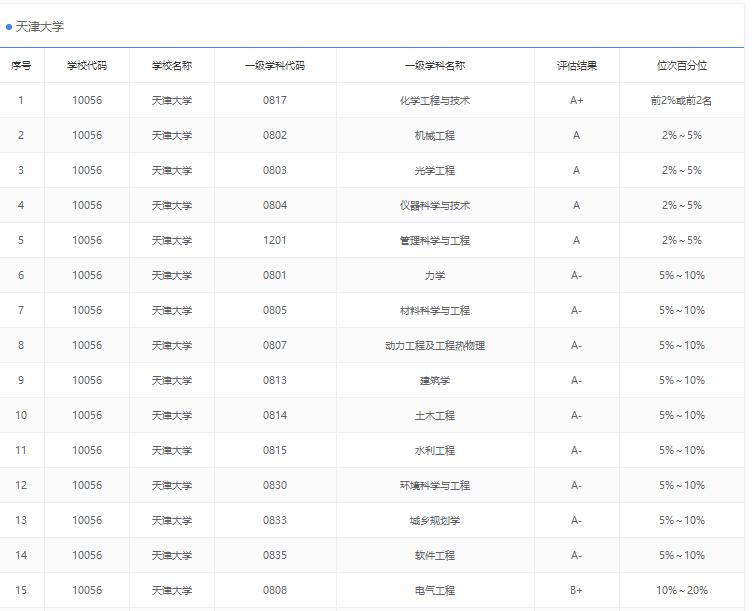
Task: Click subject code 0807
Action: (x=275, y=345)
